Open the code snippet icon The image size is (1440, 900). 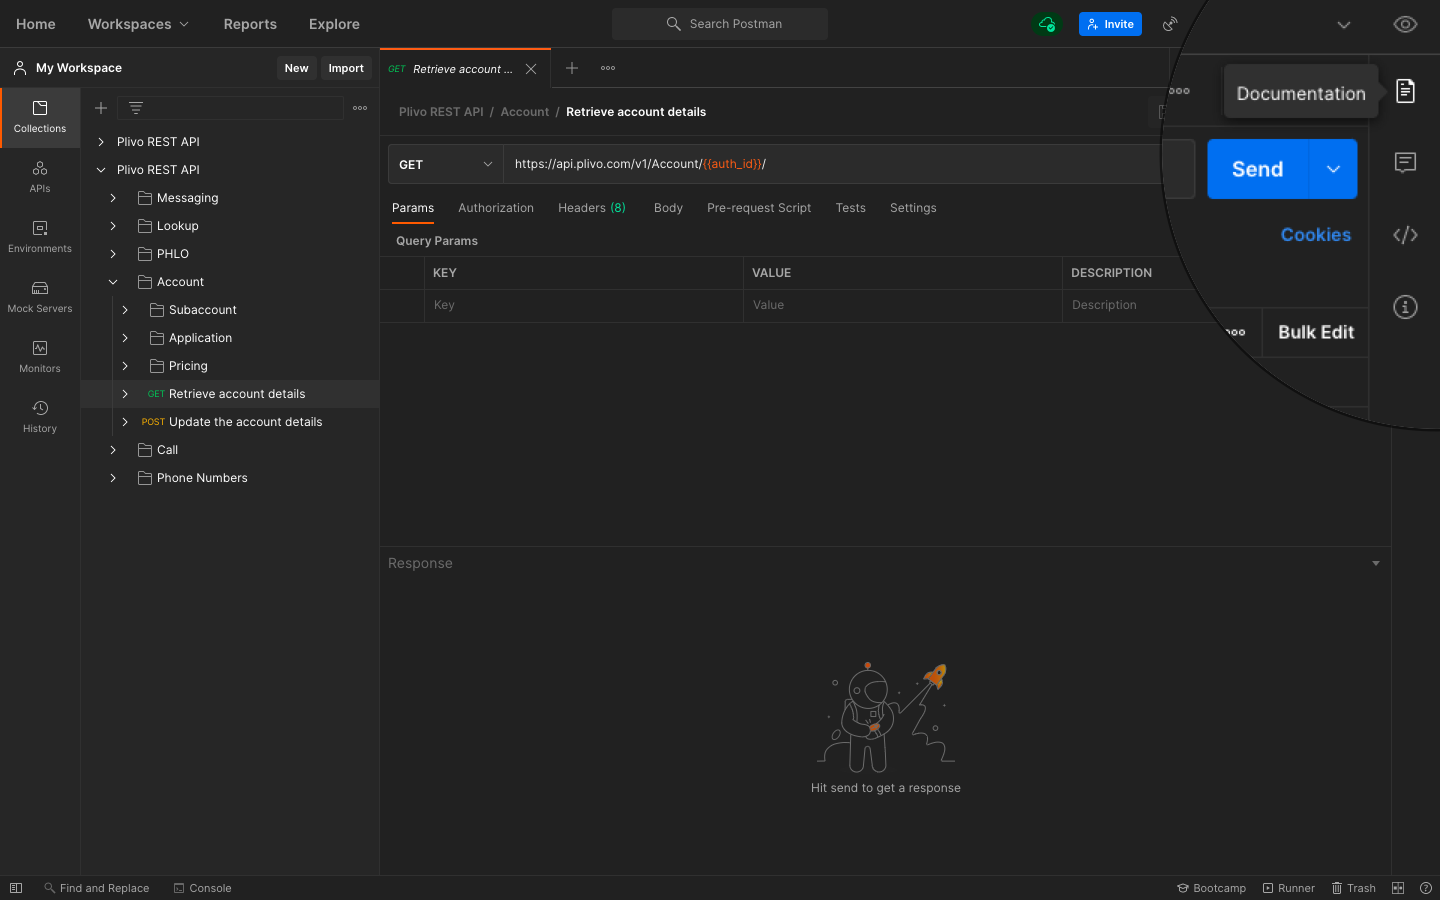click(x=1405, y=235)
